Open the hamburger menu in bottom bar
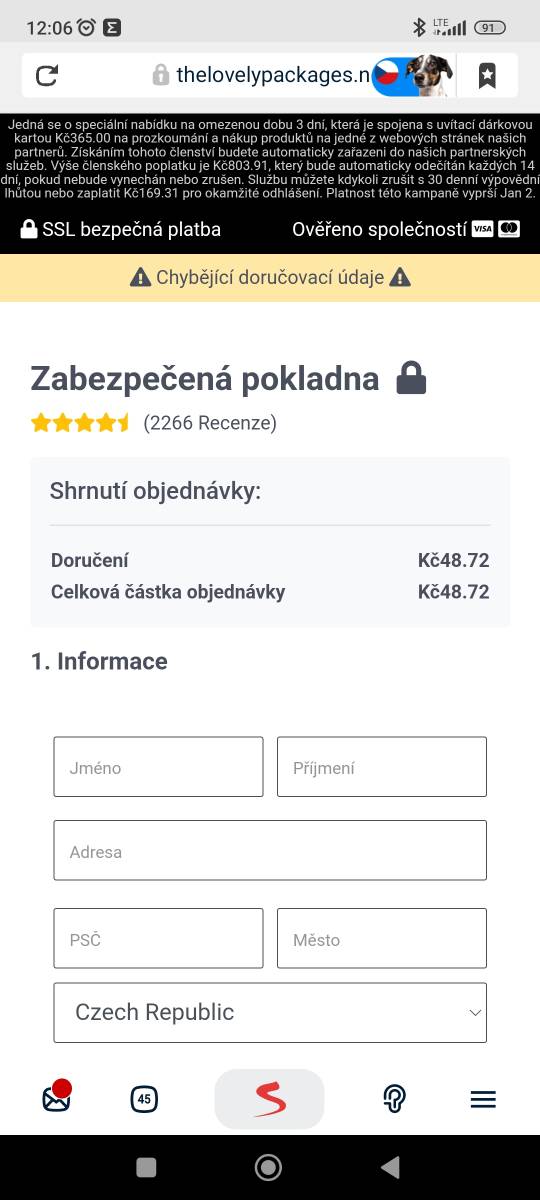Screen dimensions: 540x1200 483,1099
